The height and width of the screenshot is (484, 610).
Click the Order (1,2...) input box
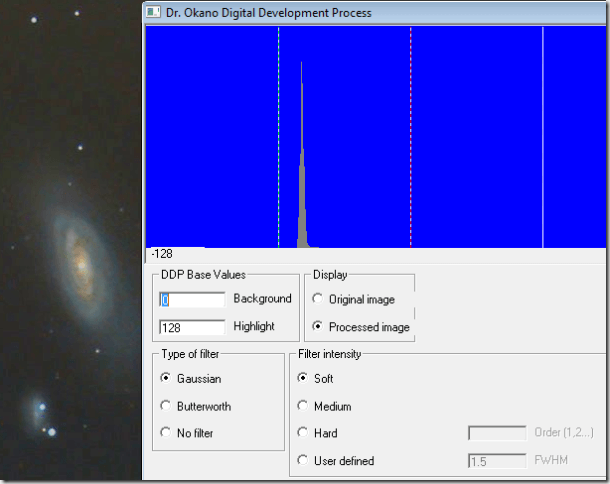click(x=497, y=433)
